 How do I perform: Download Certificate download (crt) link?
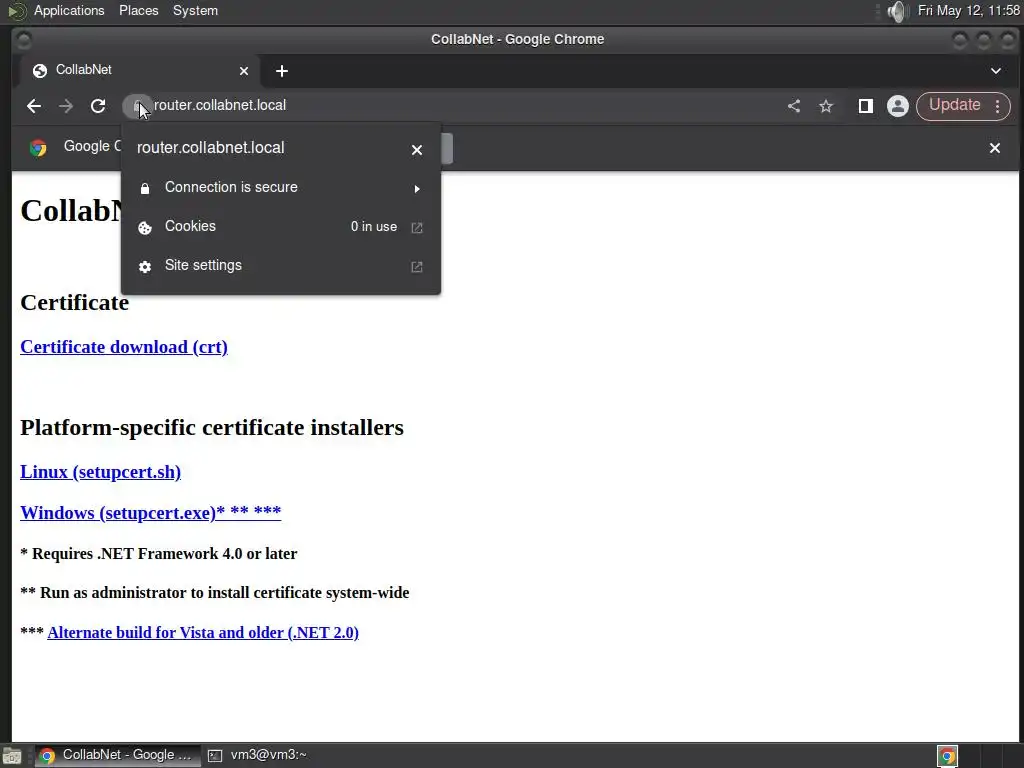124,347
